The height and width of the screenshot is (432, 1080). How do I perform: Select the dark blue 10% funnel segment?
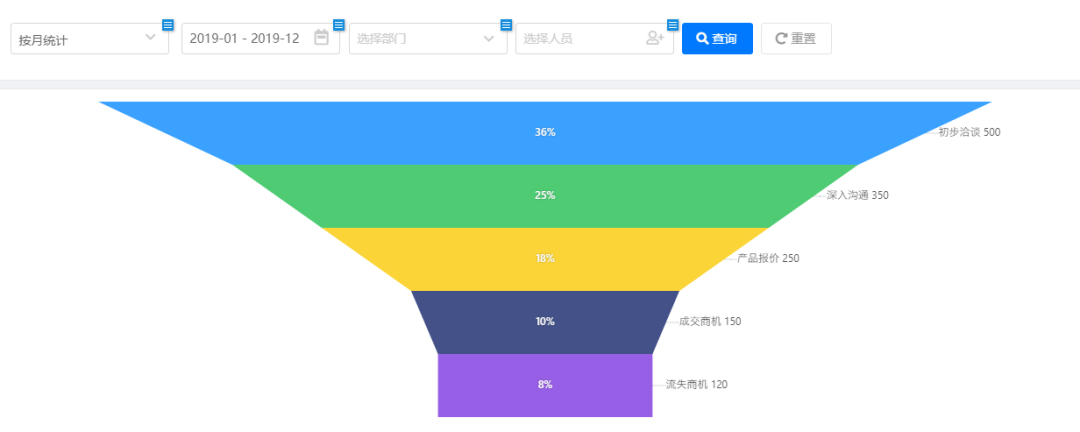click(545, 322)
